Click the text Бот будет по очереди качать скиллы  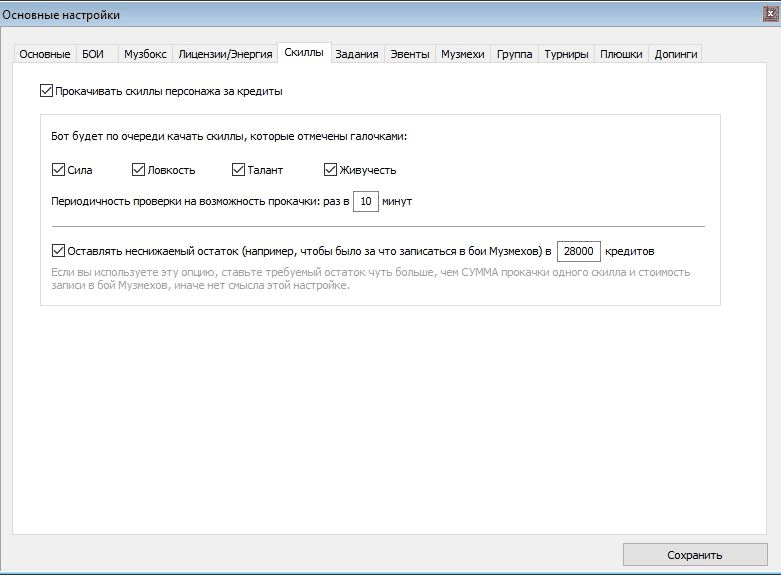pos(229,137)
